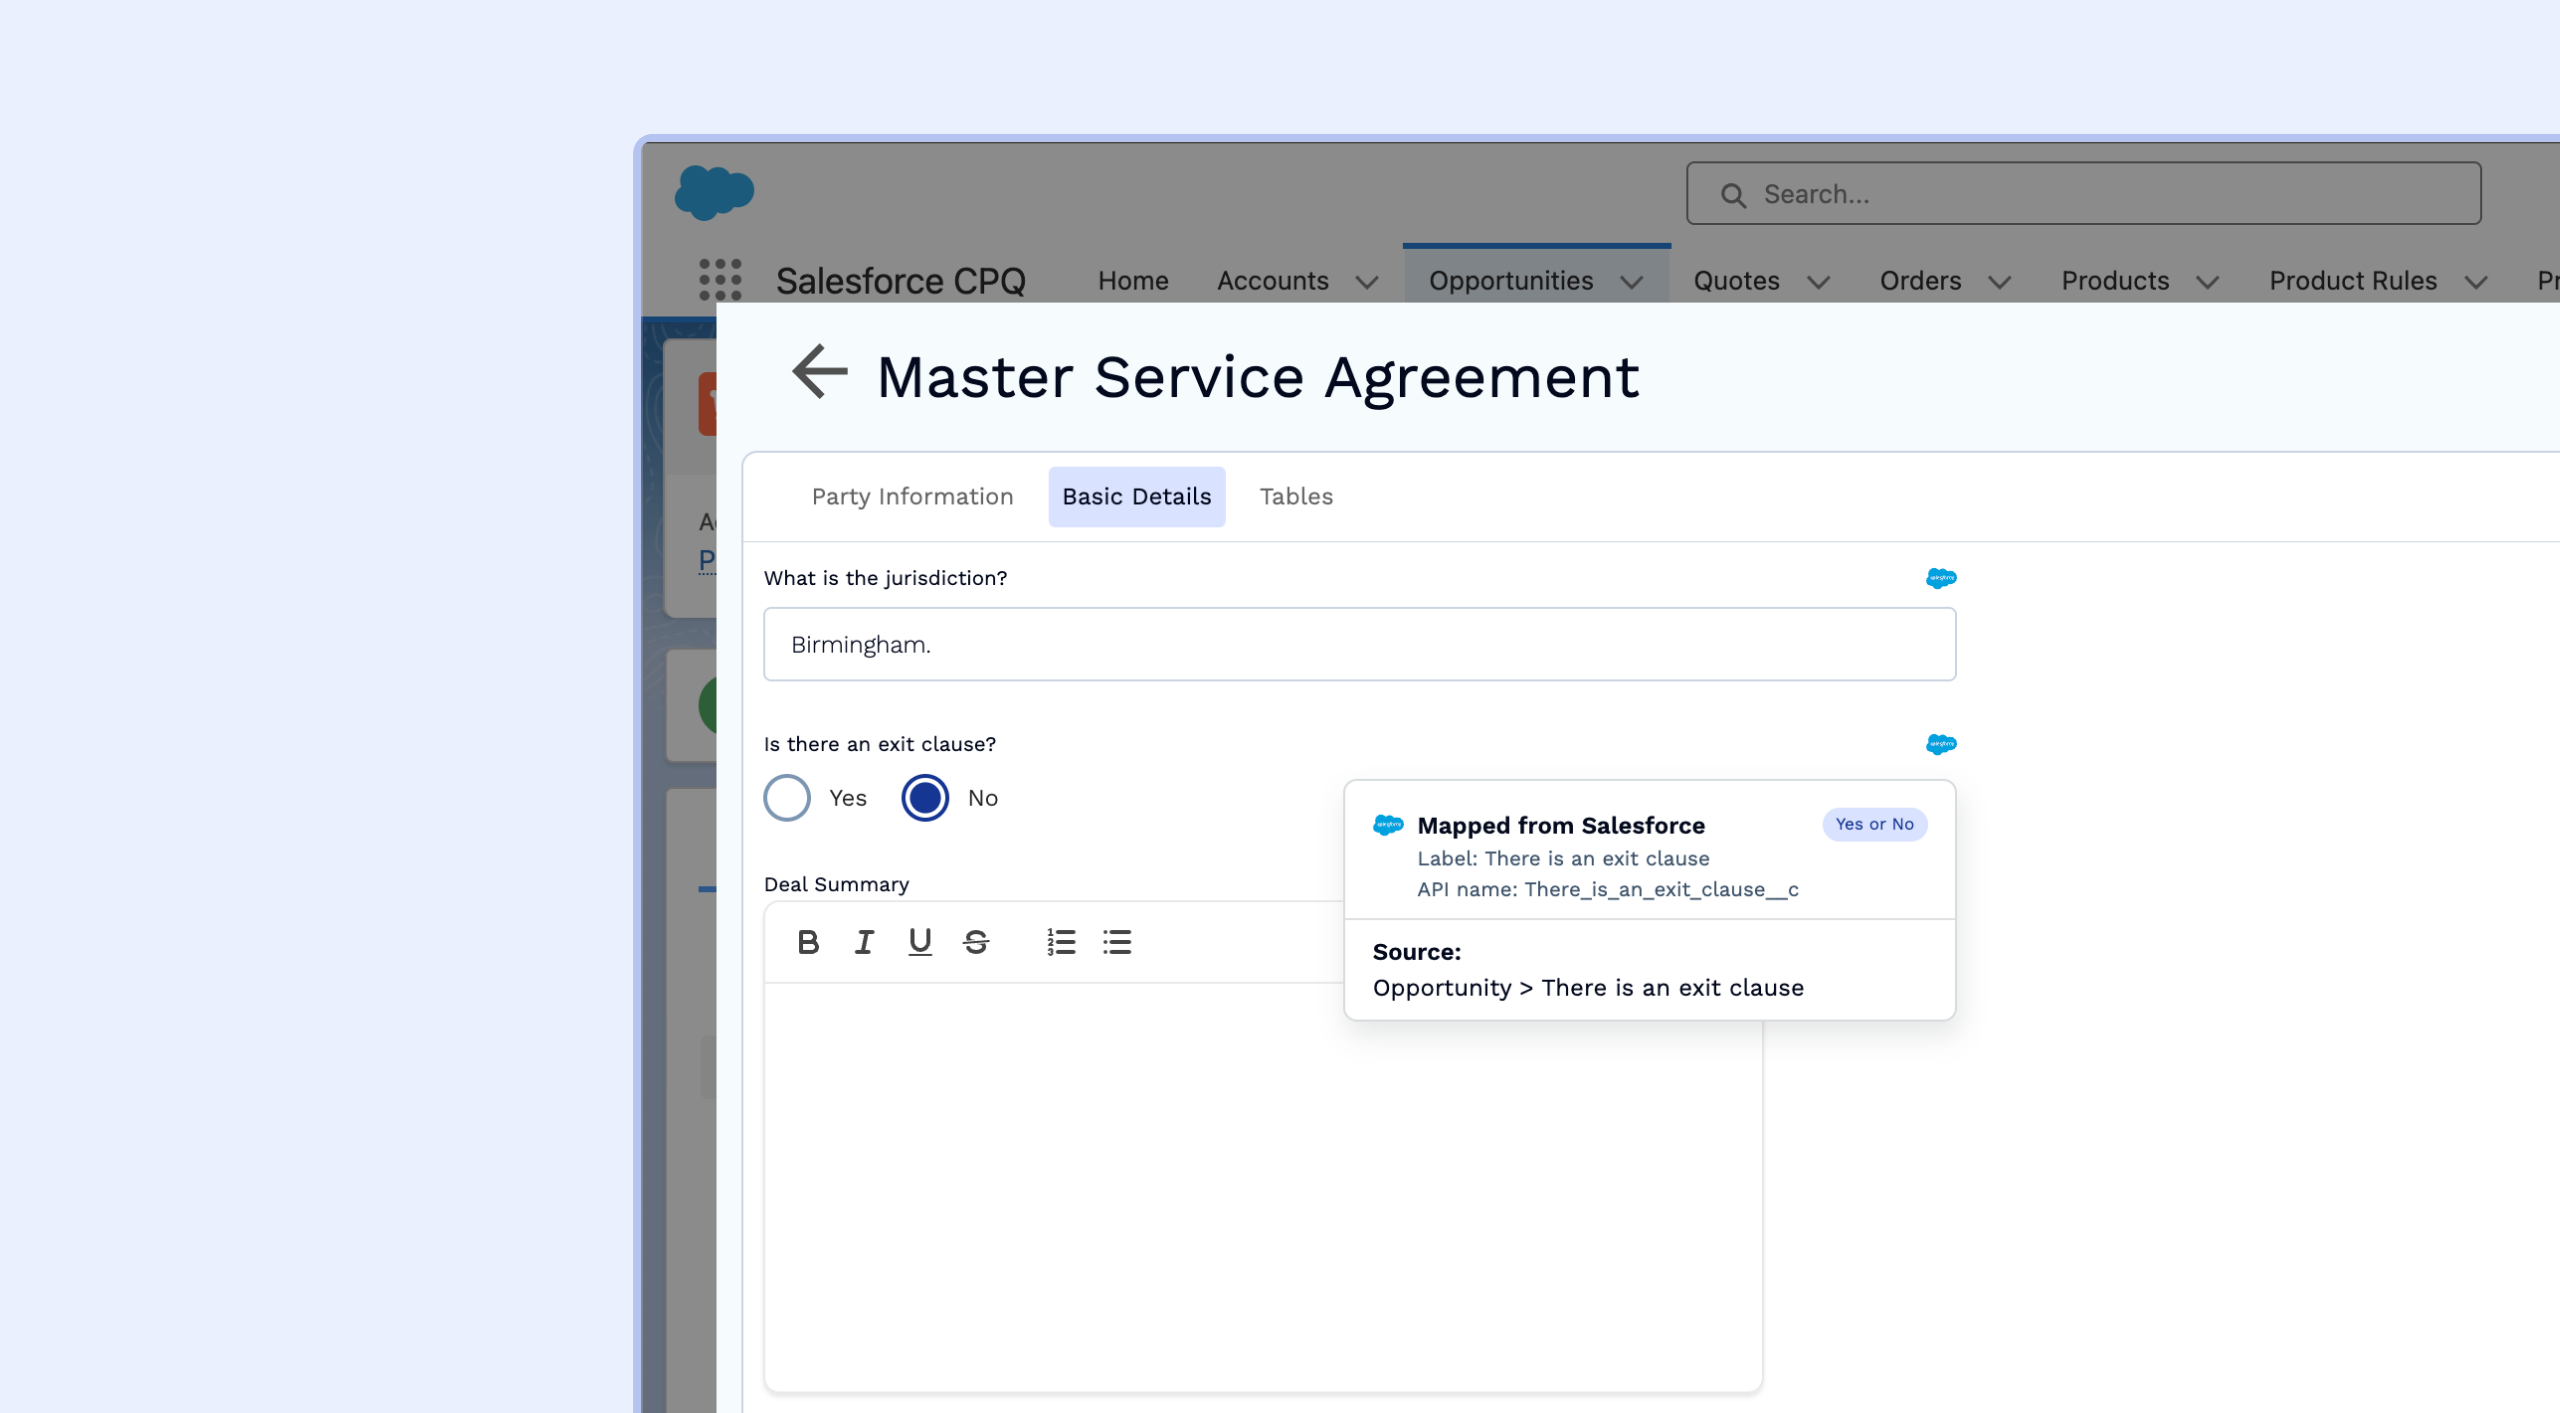Viewport: 2560px width, 1413px height.
Task: Click Salesforce mapping icon beside exit clause
Action: point(1940,744)
